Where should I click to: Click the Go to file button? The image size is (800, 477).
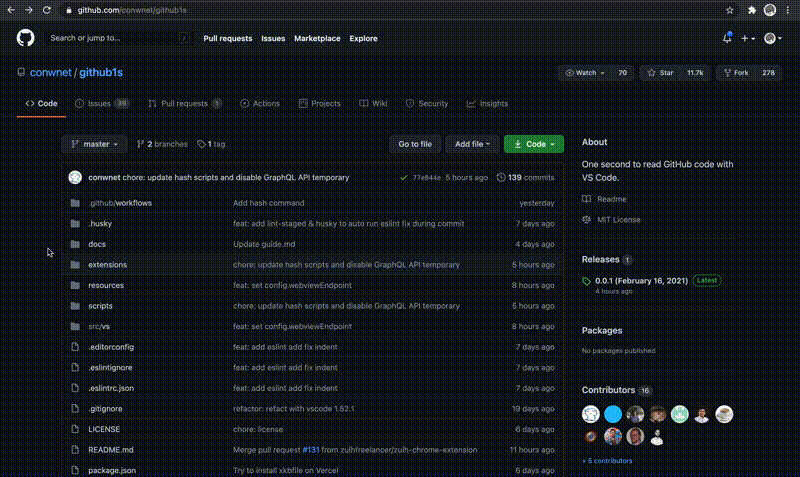[415, 144]
